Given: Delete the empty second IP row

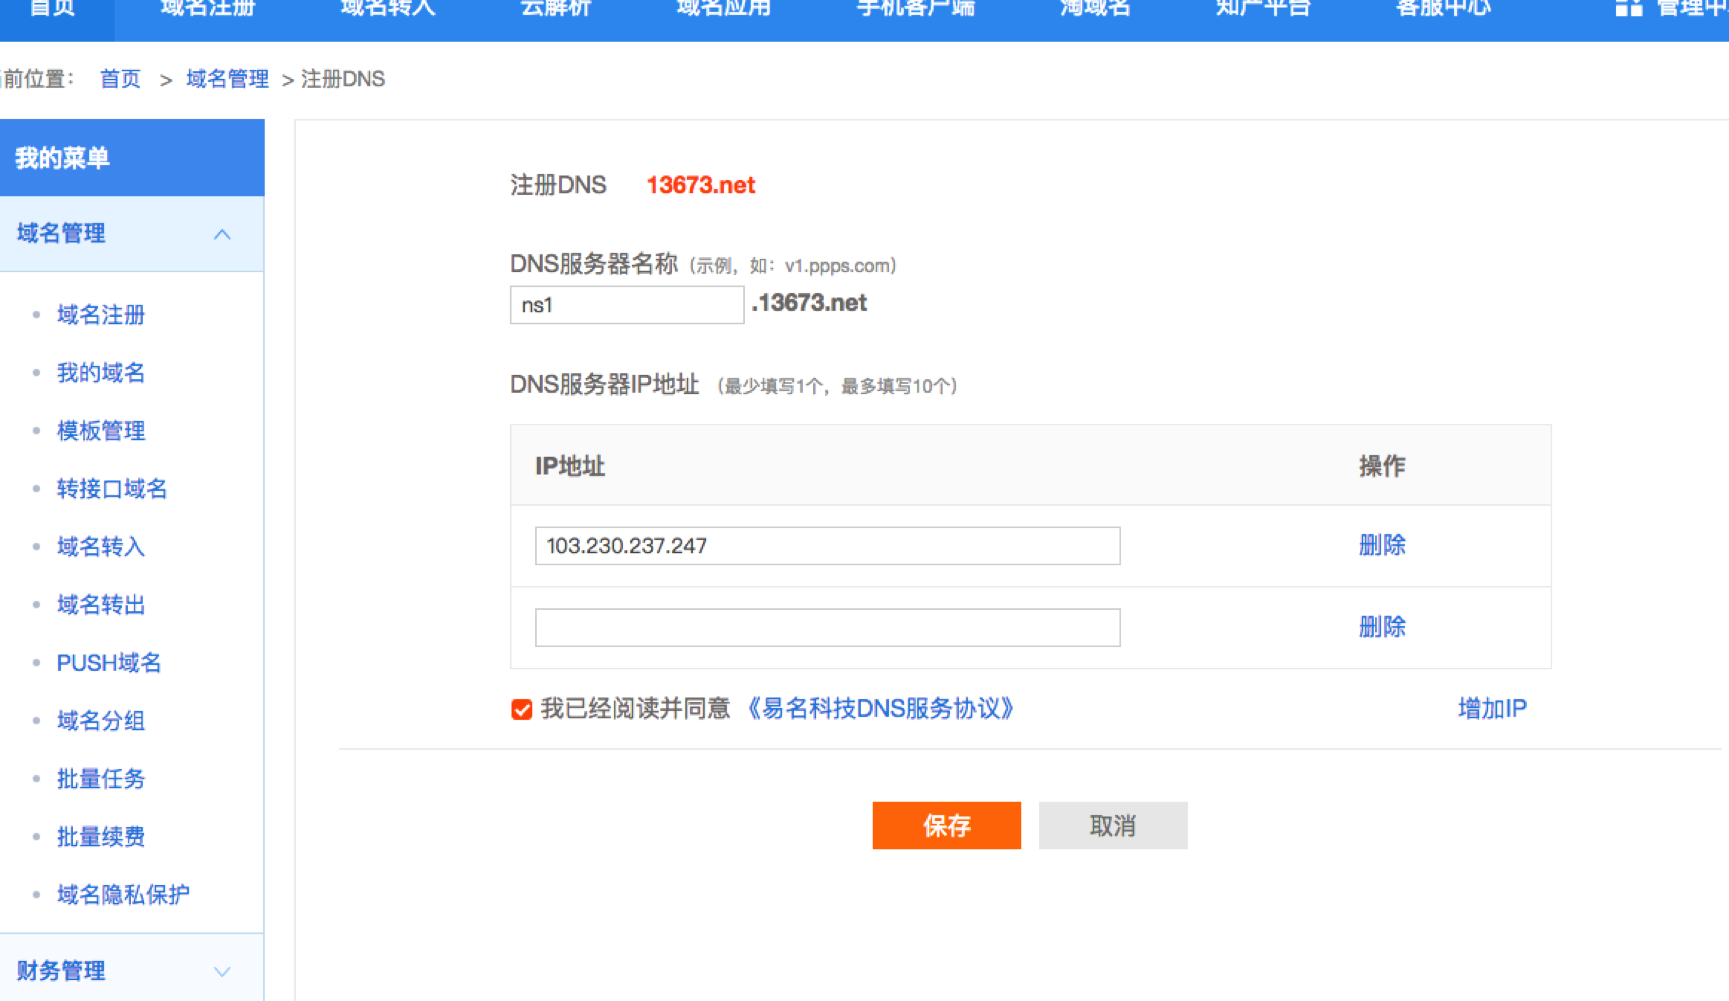Looking at the screenshot, I should 1381,627.
